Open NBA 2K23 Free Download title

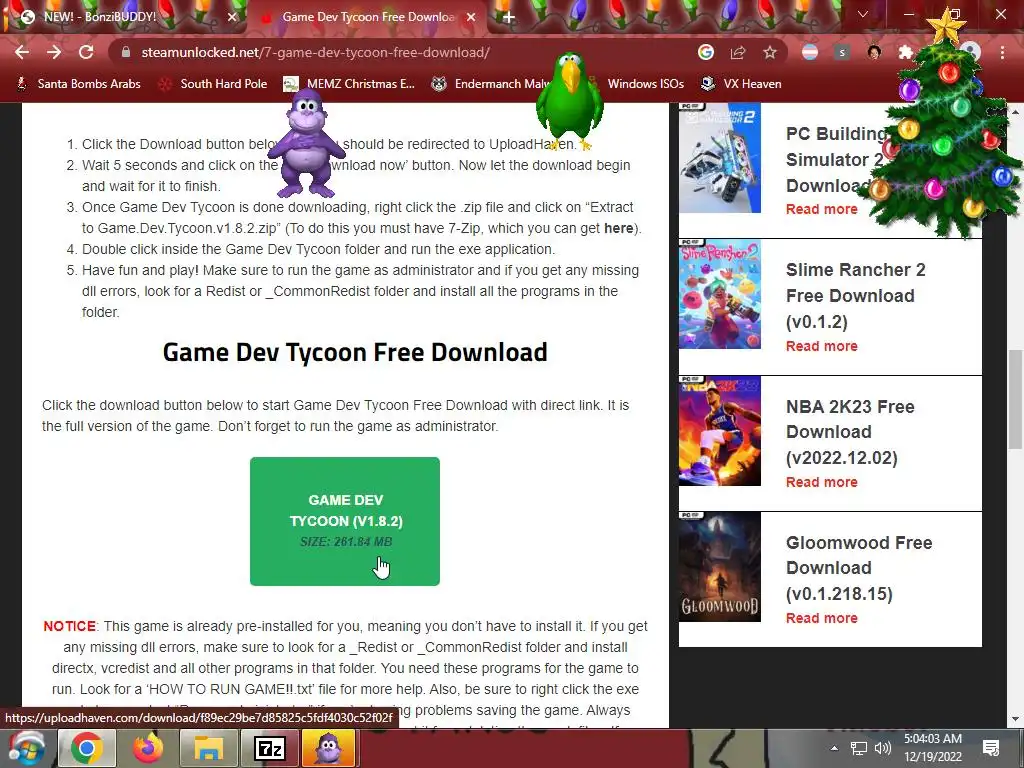point(850,432)
